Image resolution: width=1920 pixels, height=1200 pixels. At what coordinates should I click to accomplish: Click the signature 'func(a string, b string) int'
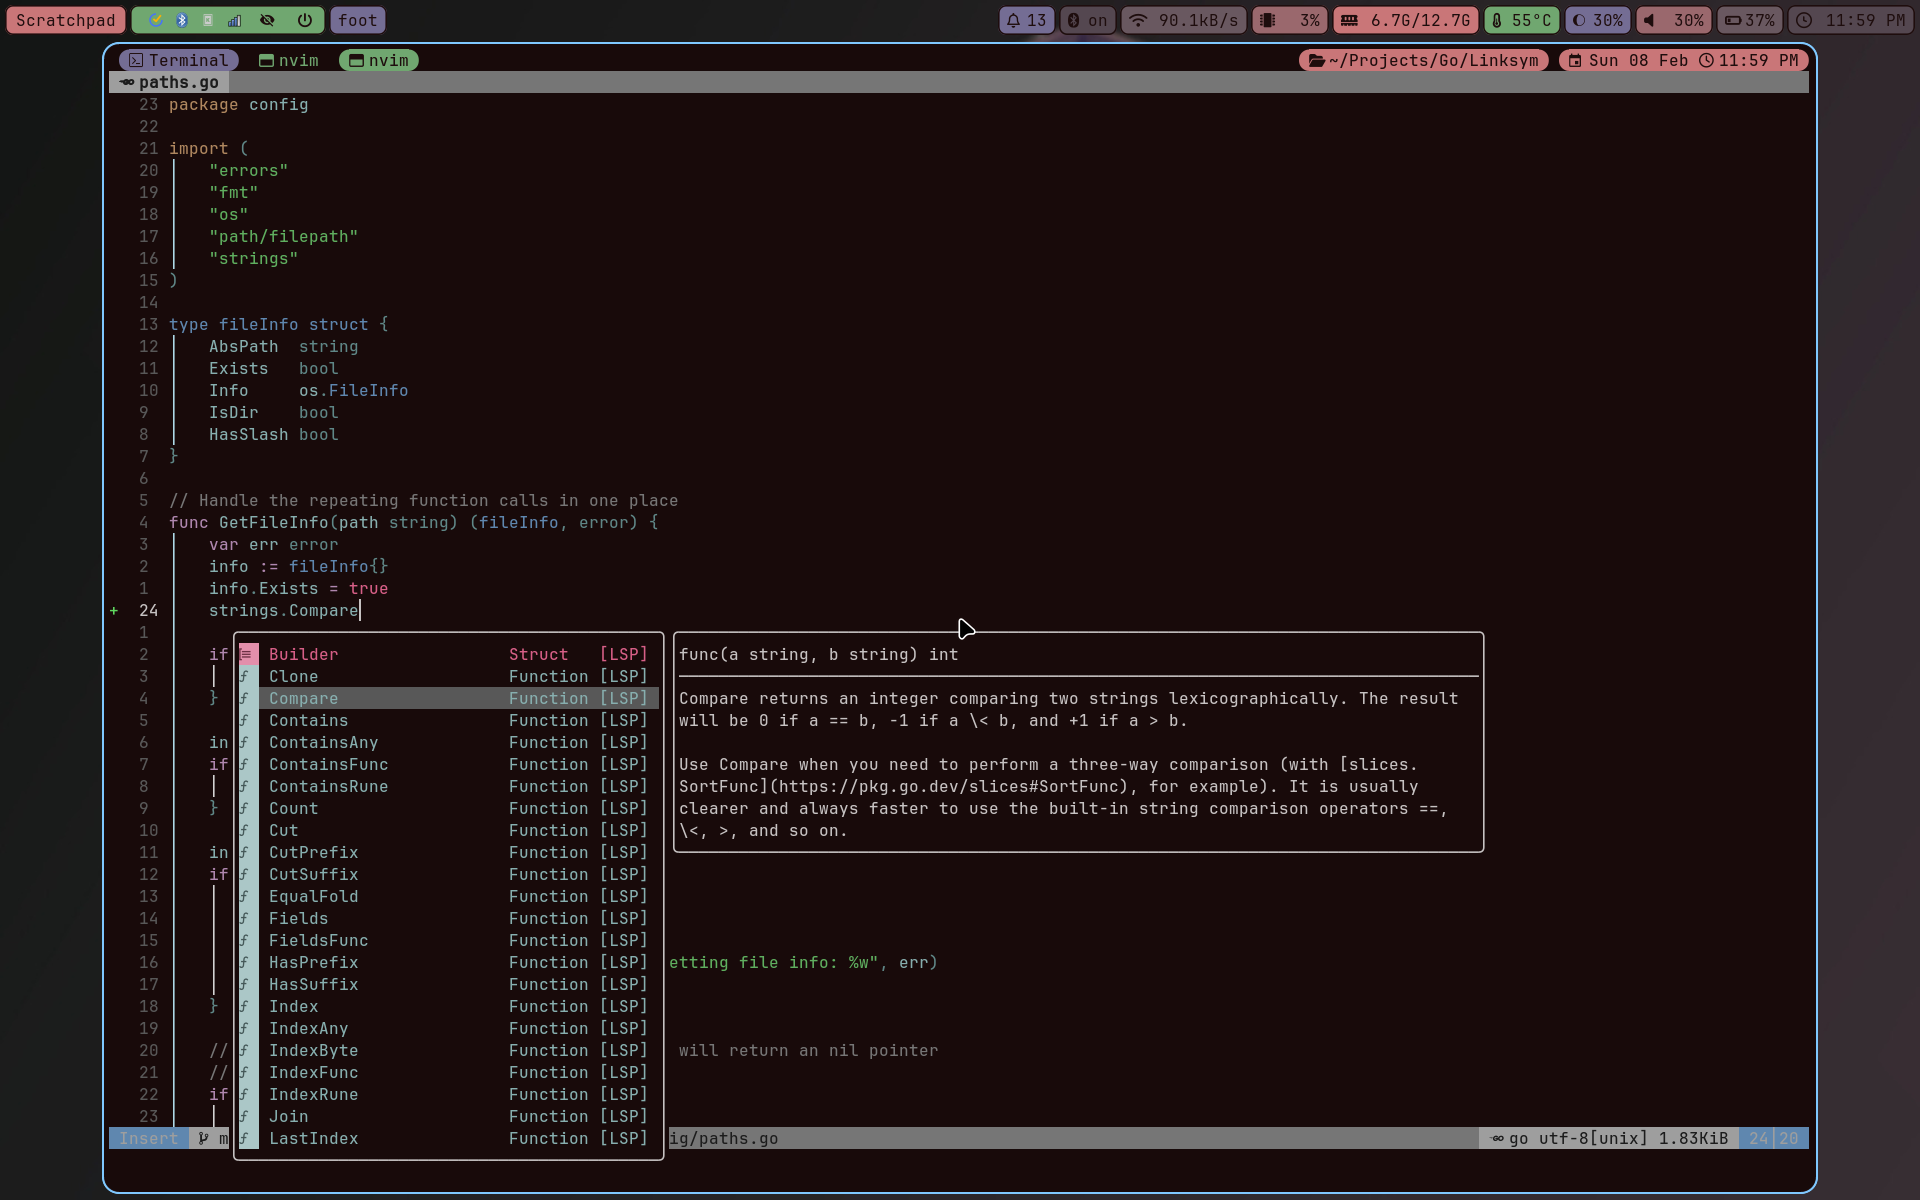tap(818, 654)
